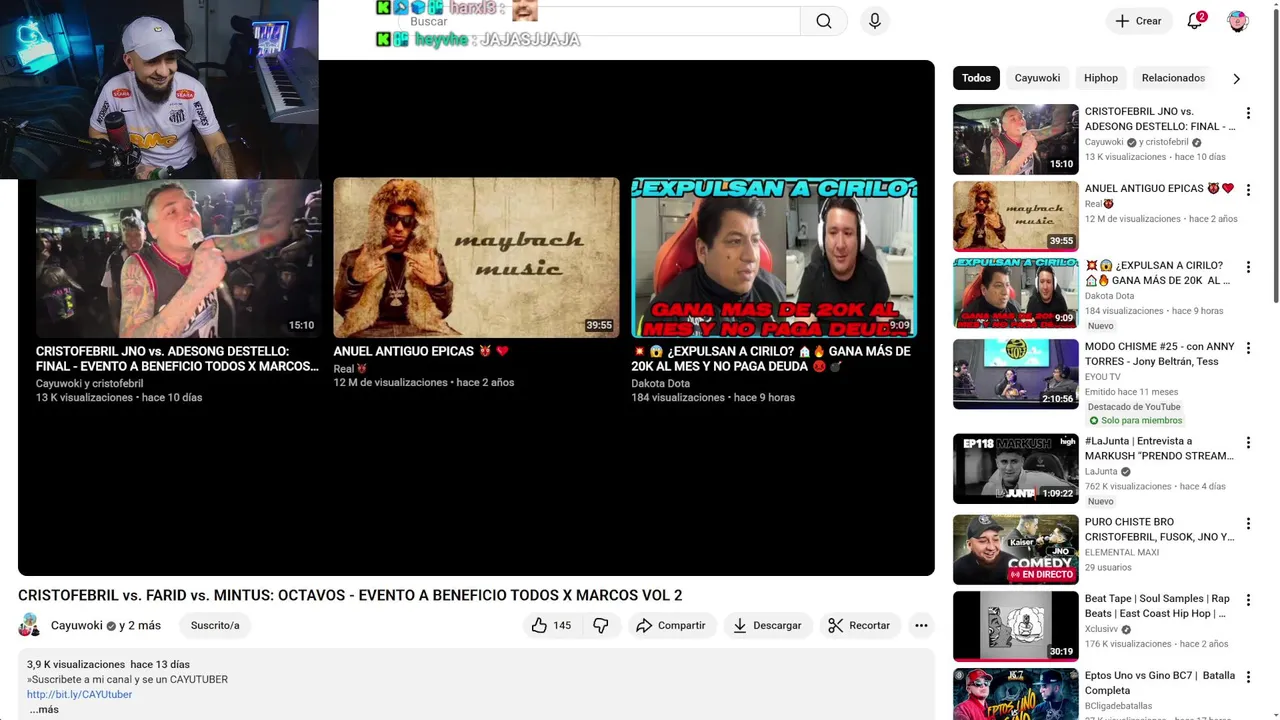The image size is (1280, 720).
Task: Open options for PURO CHISTE BRO video
Action: [x=1248, y=523]
